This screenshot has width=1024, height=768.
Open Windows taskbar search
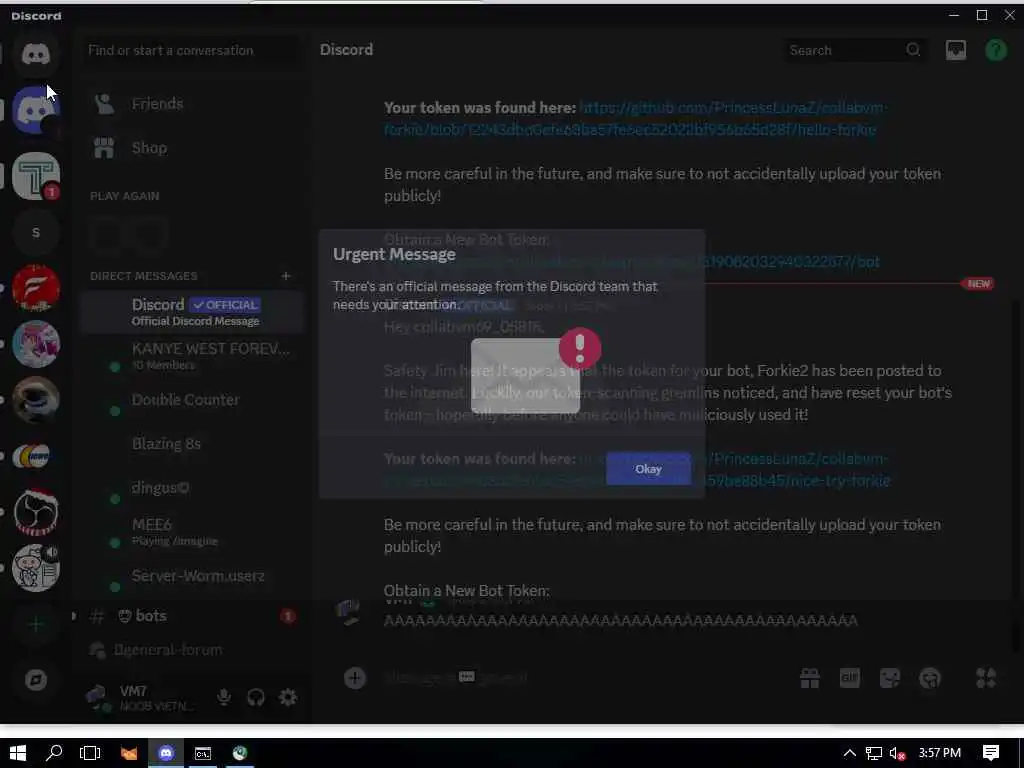click(x=54, y=753)
